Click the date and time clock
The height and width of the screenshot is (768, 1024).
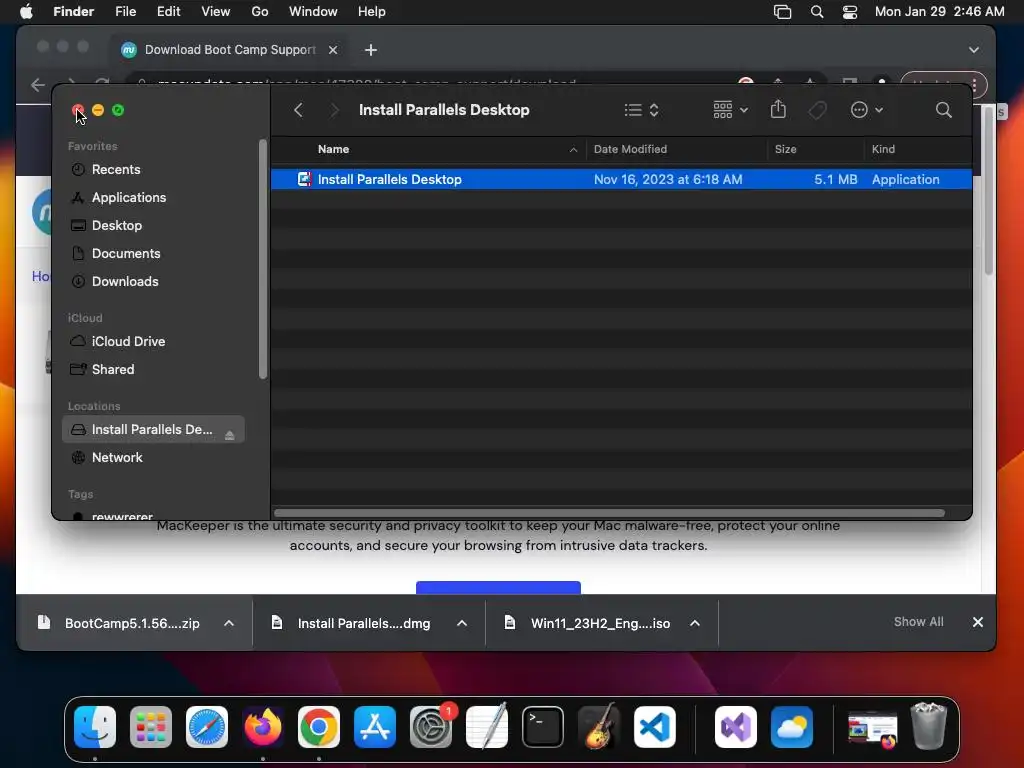(x=939, y=12)
